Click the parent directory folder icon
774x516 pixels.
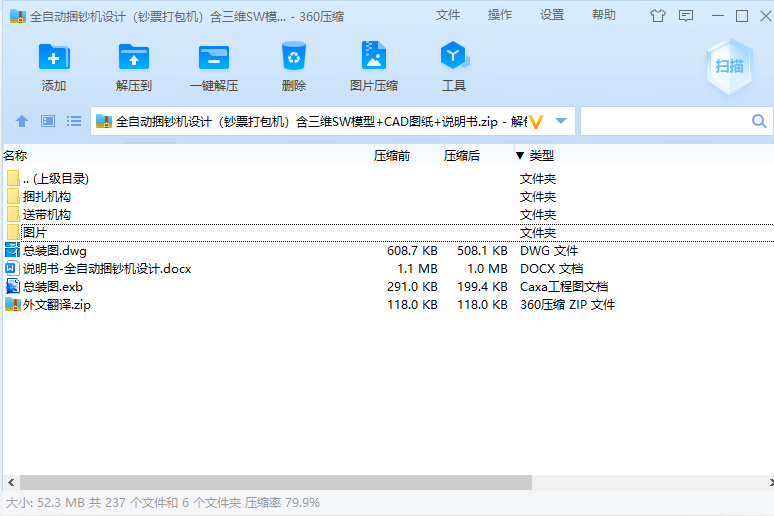tap(14, 178)
